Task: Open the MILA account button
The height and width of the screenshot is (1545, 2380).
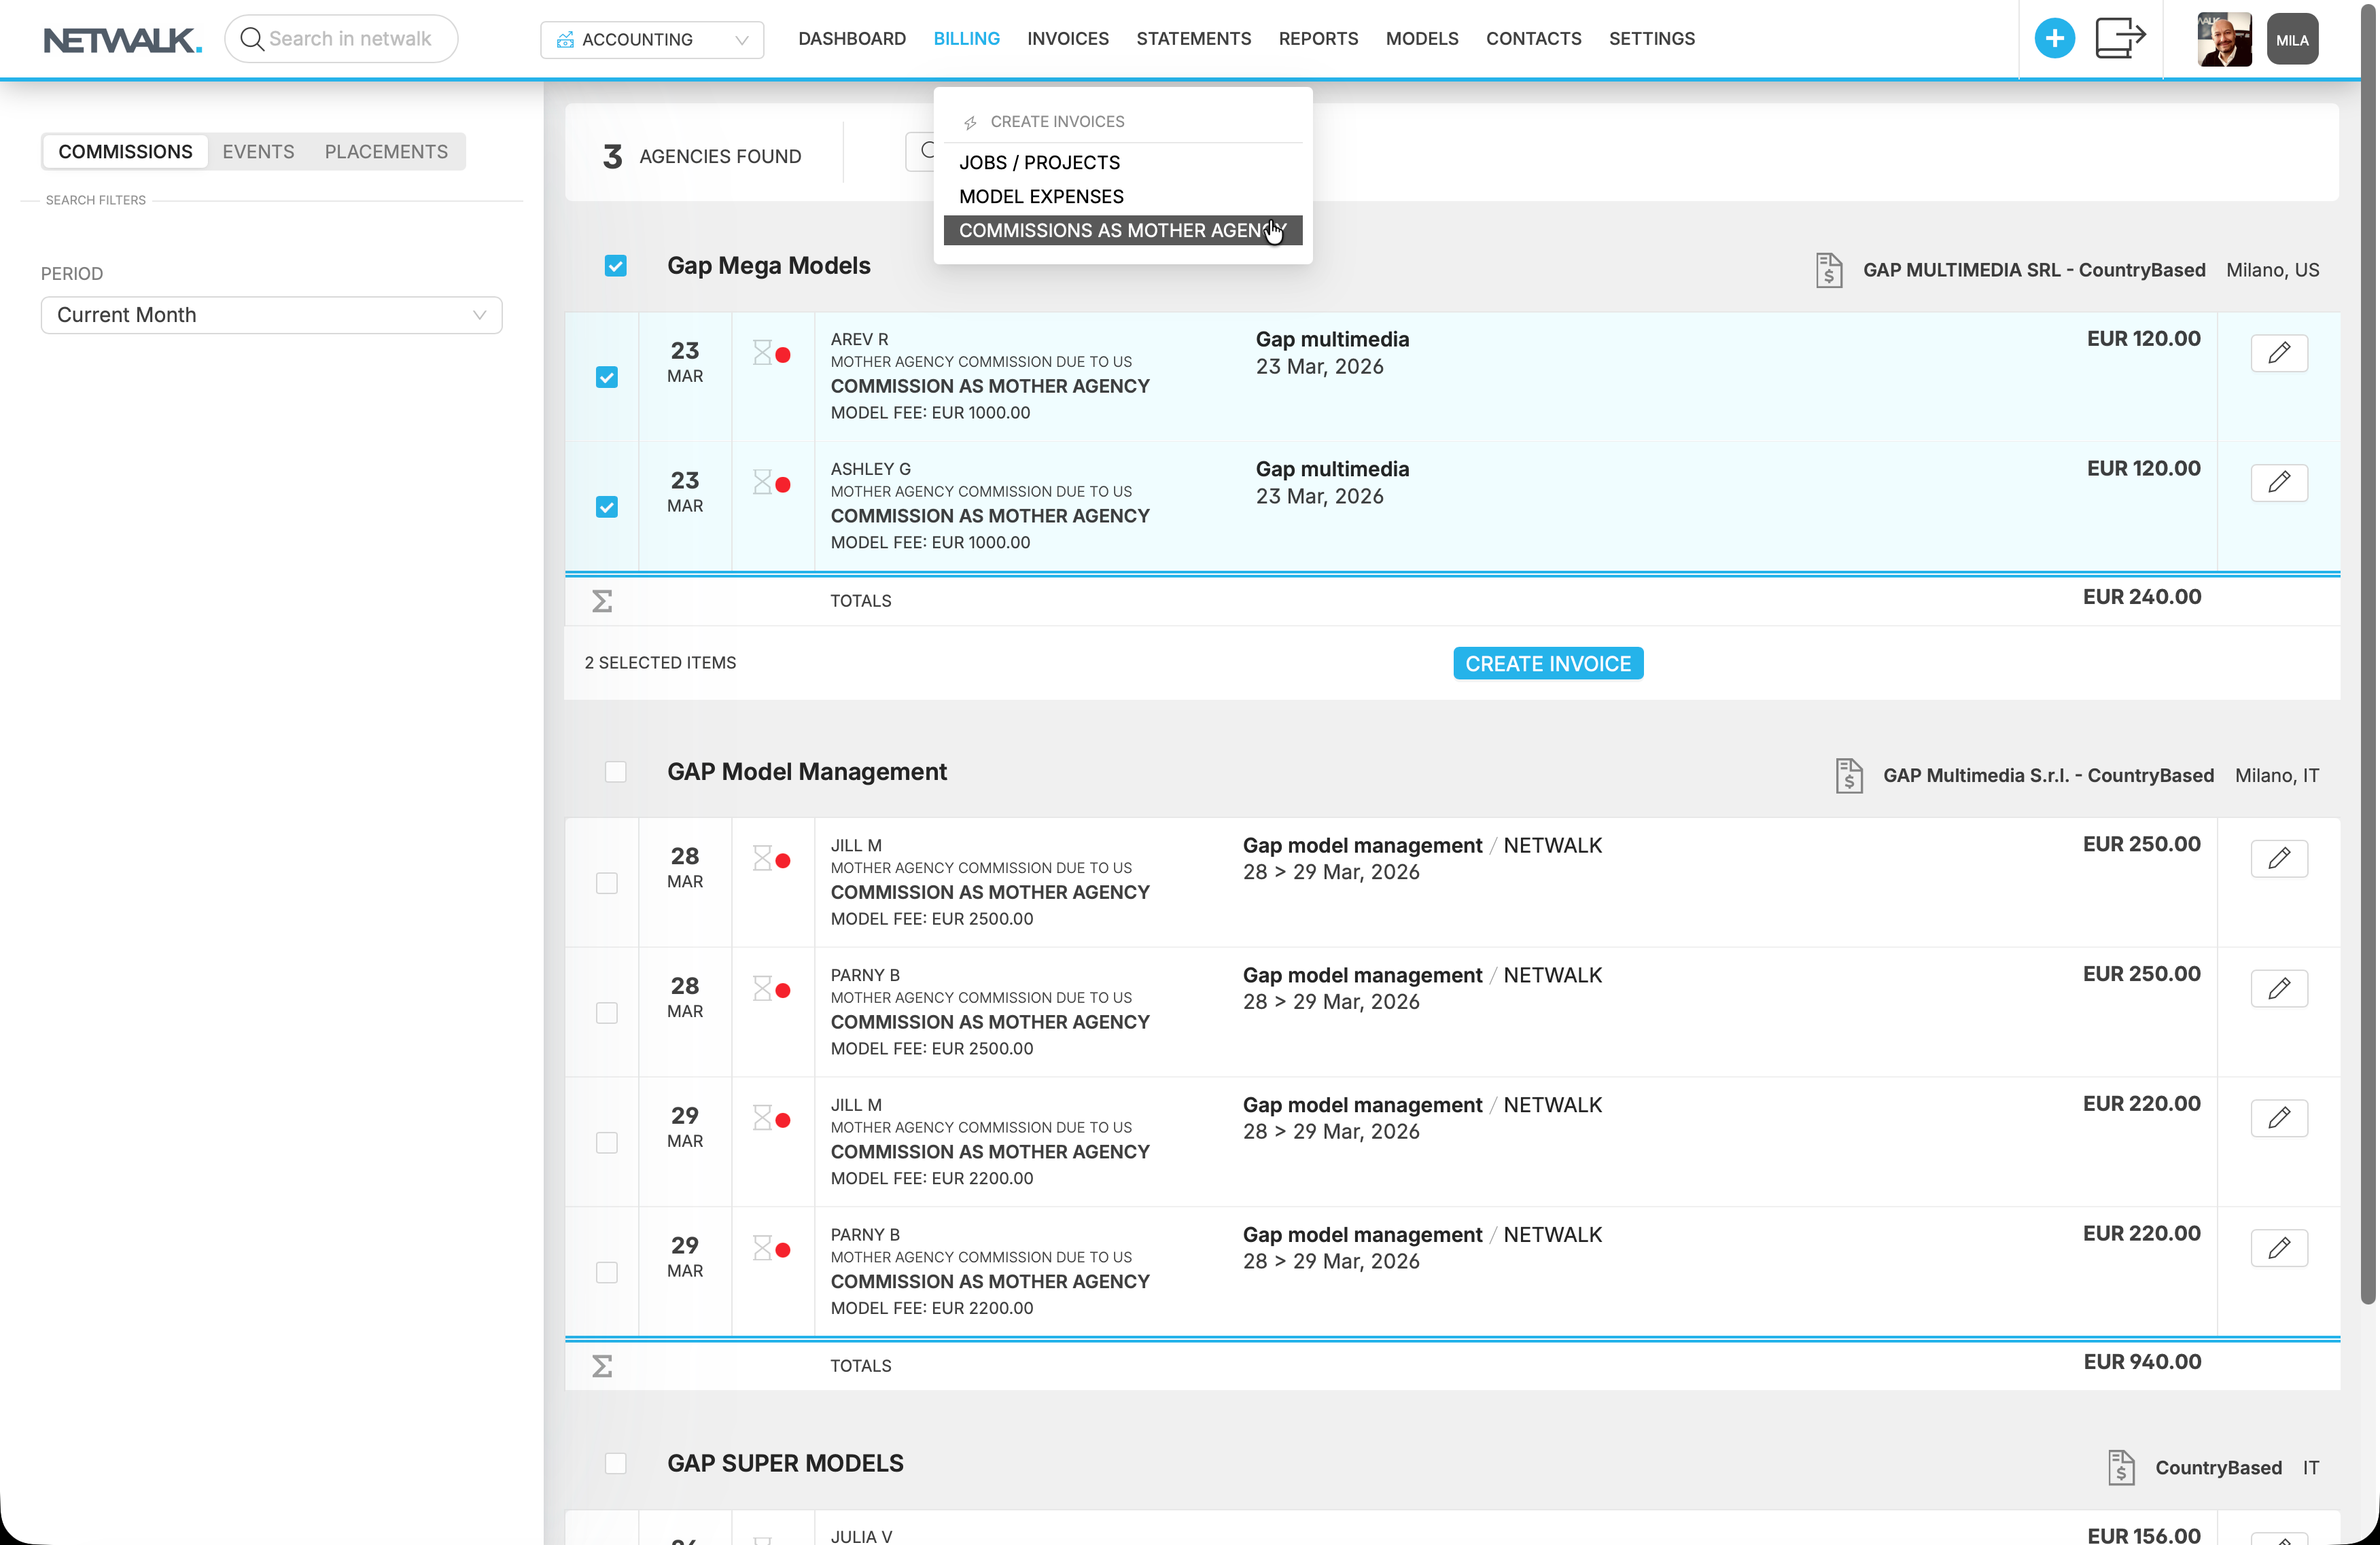Action: [x=2291, y=40]
